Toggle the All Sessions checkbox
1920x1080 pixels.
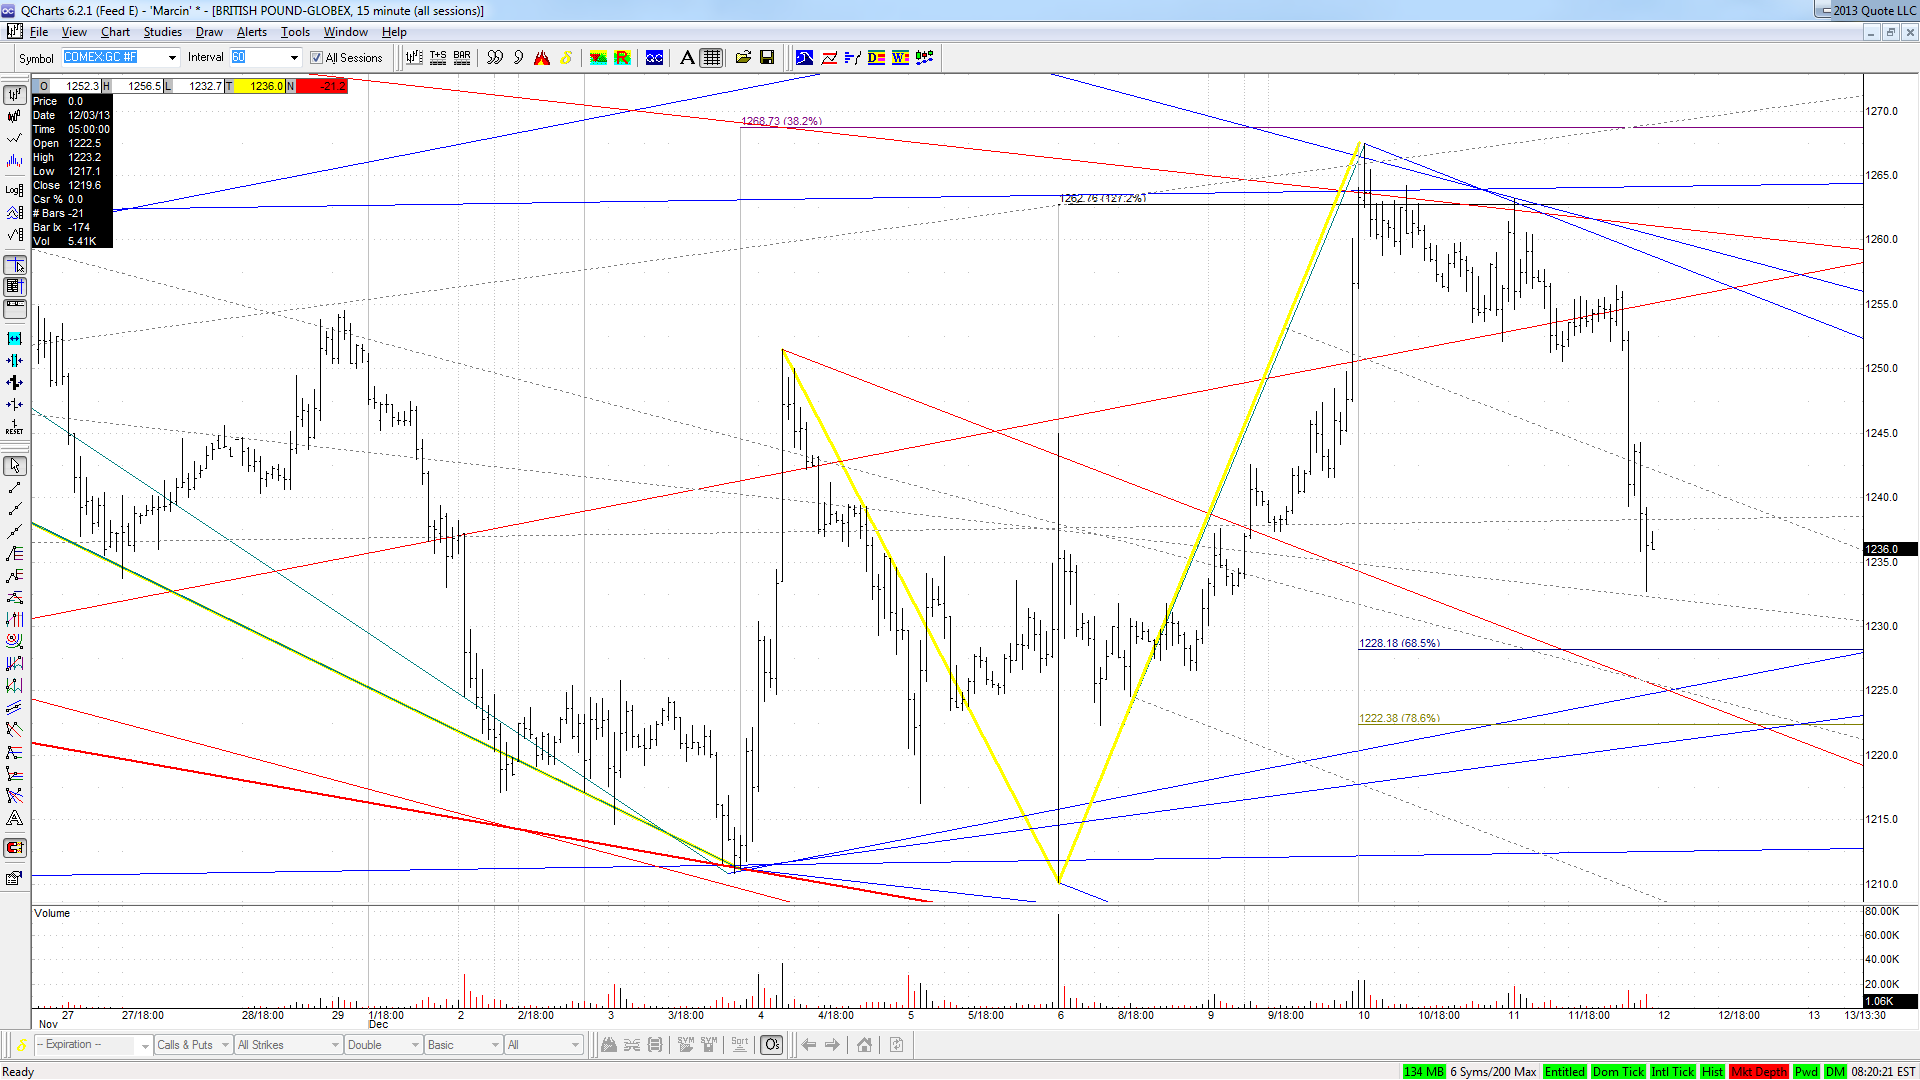pyautogui.click(x=316, y=58)
